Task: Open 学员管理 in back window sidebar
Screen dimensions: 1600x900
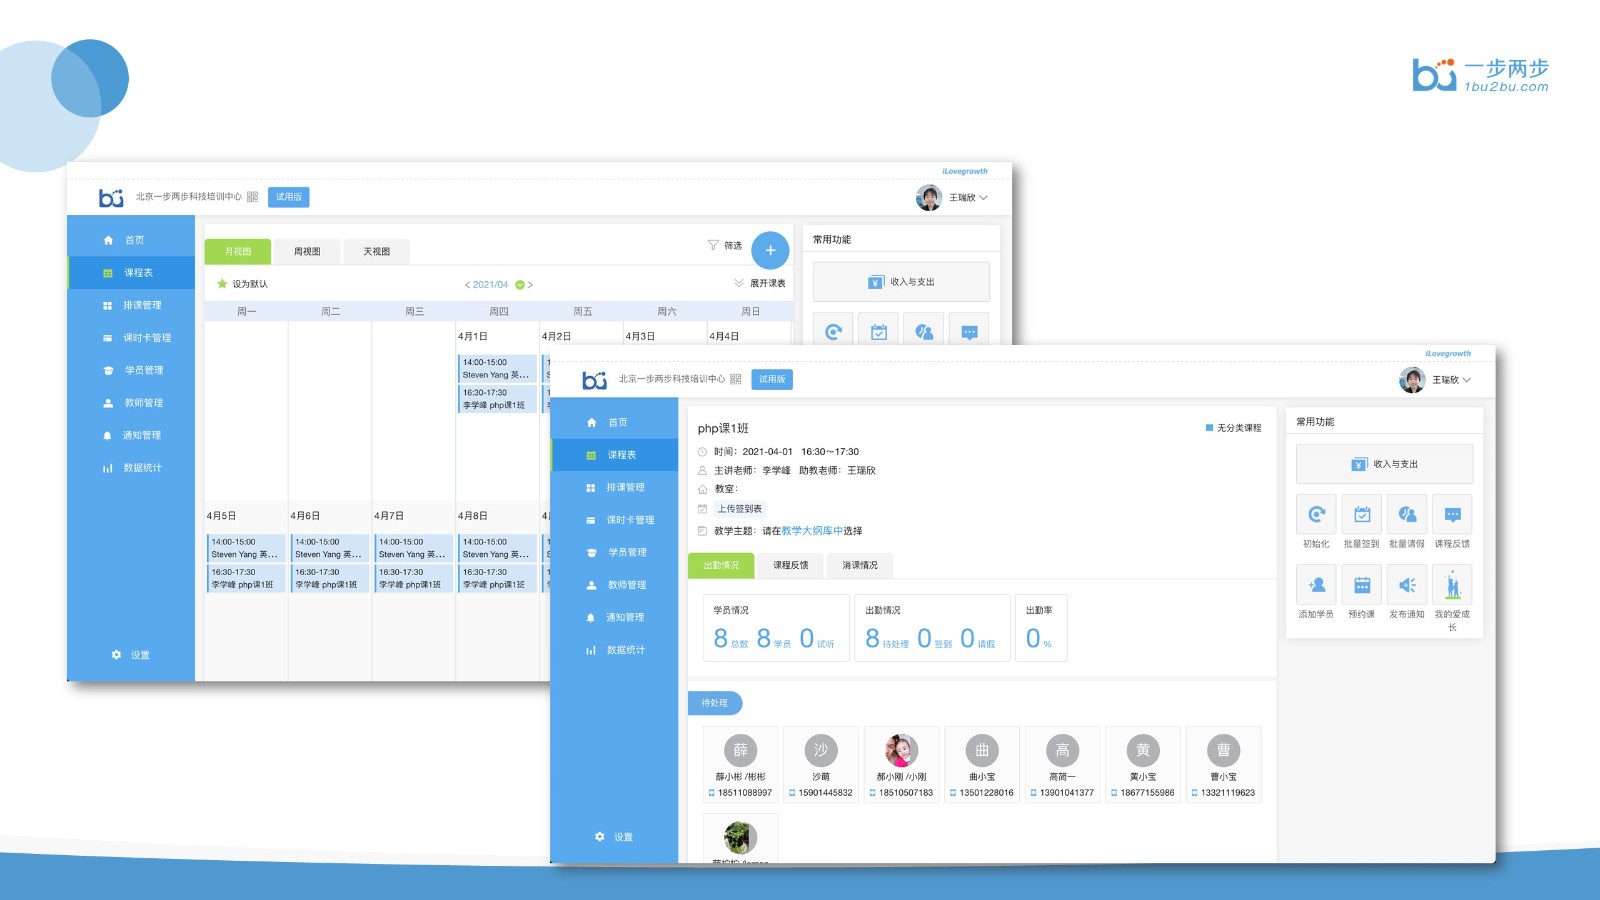Action: click(131, 370)
